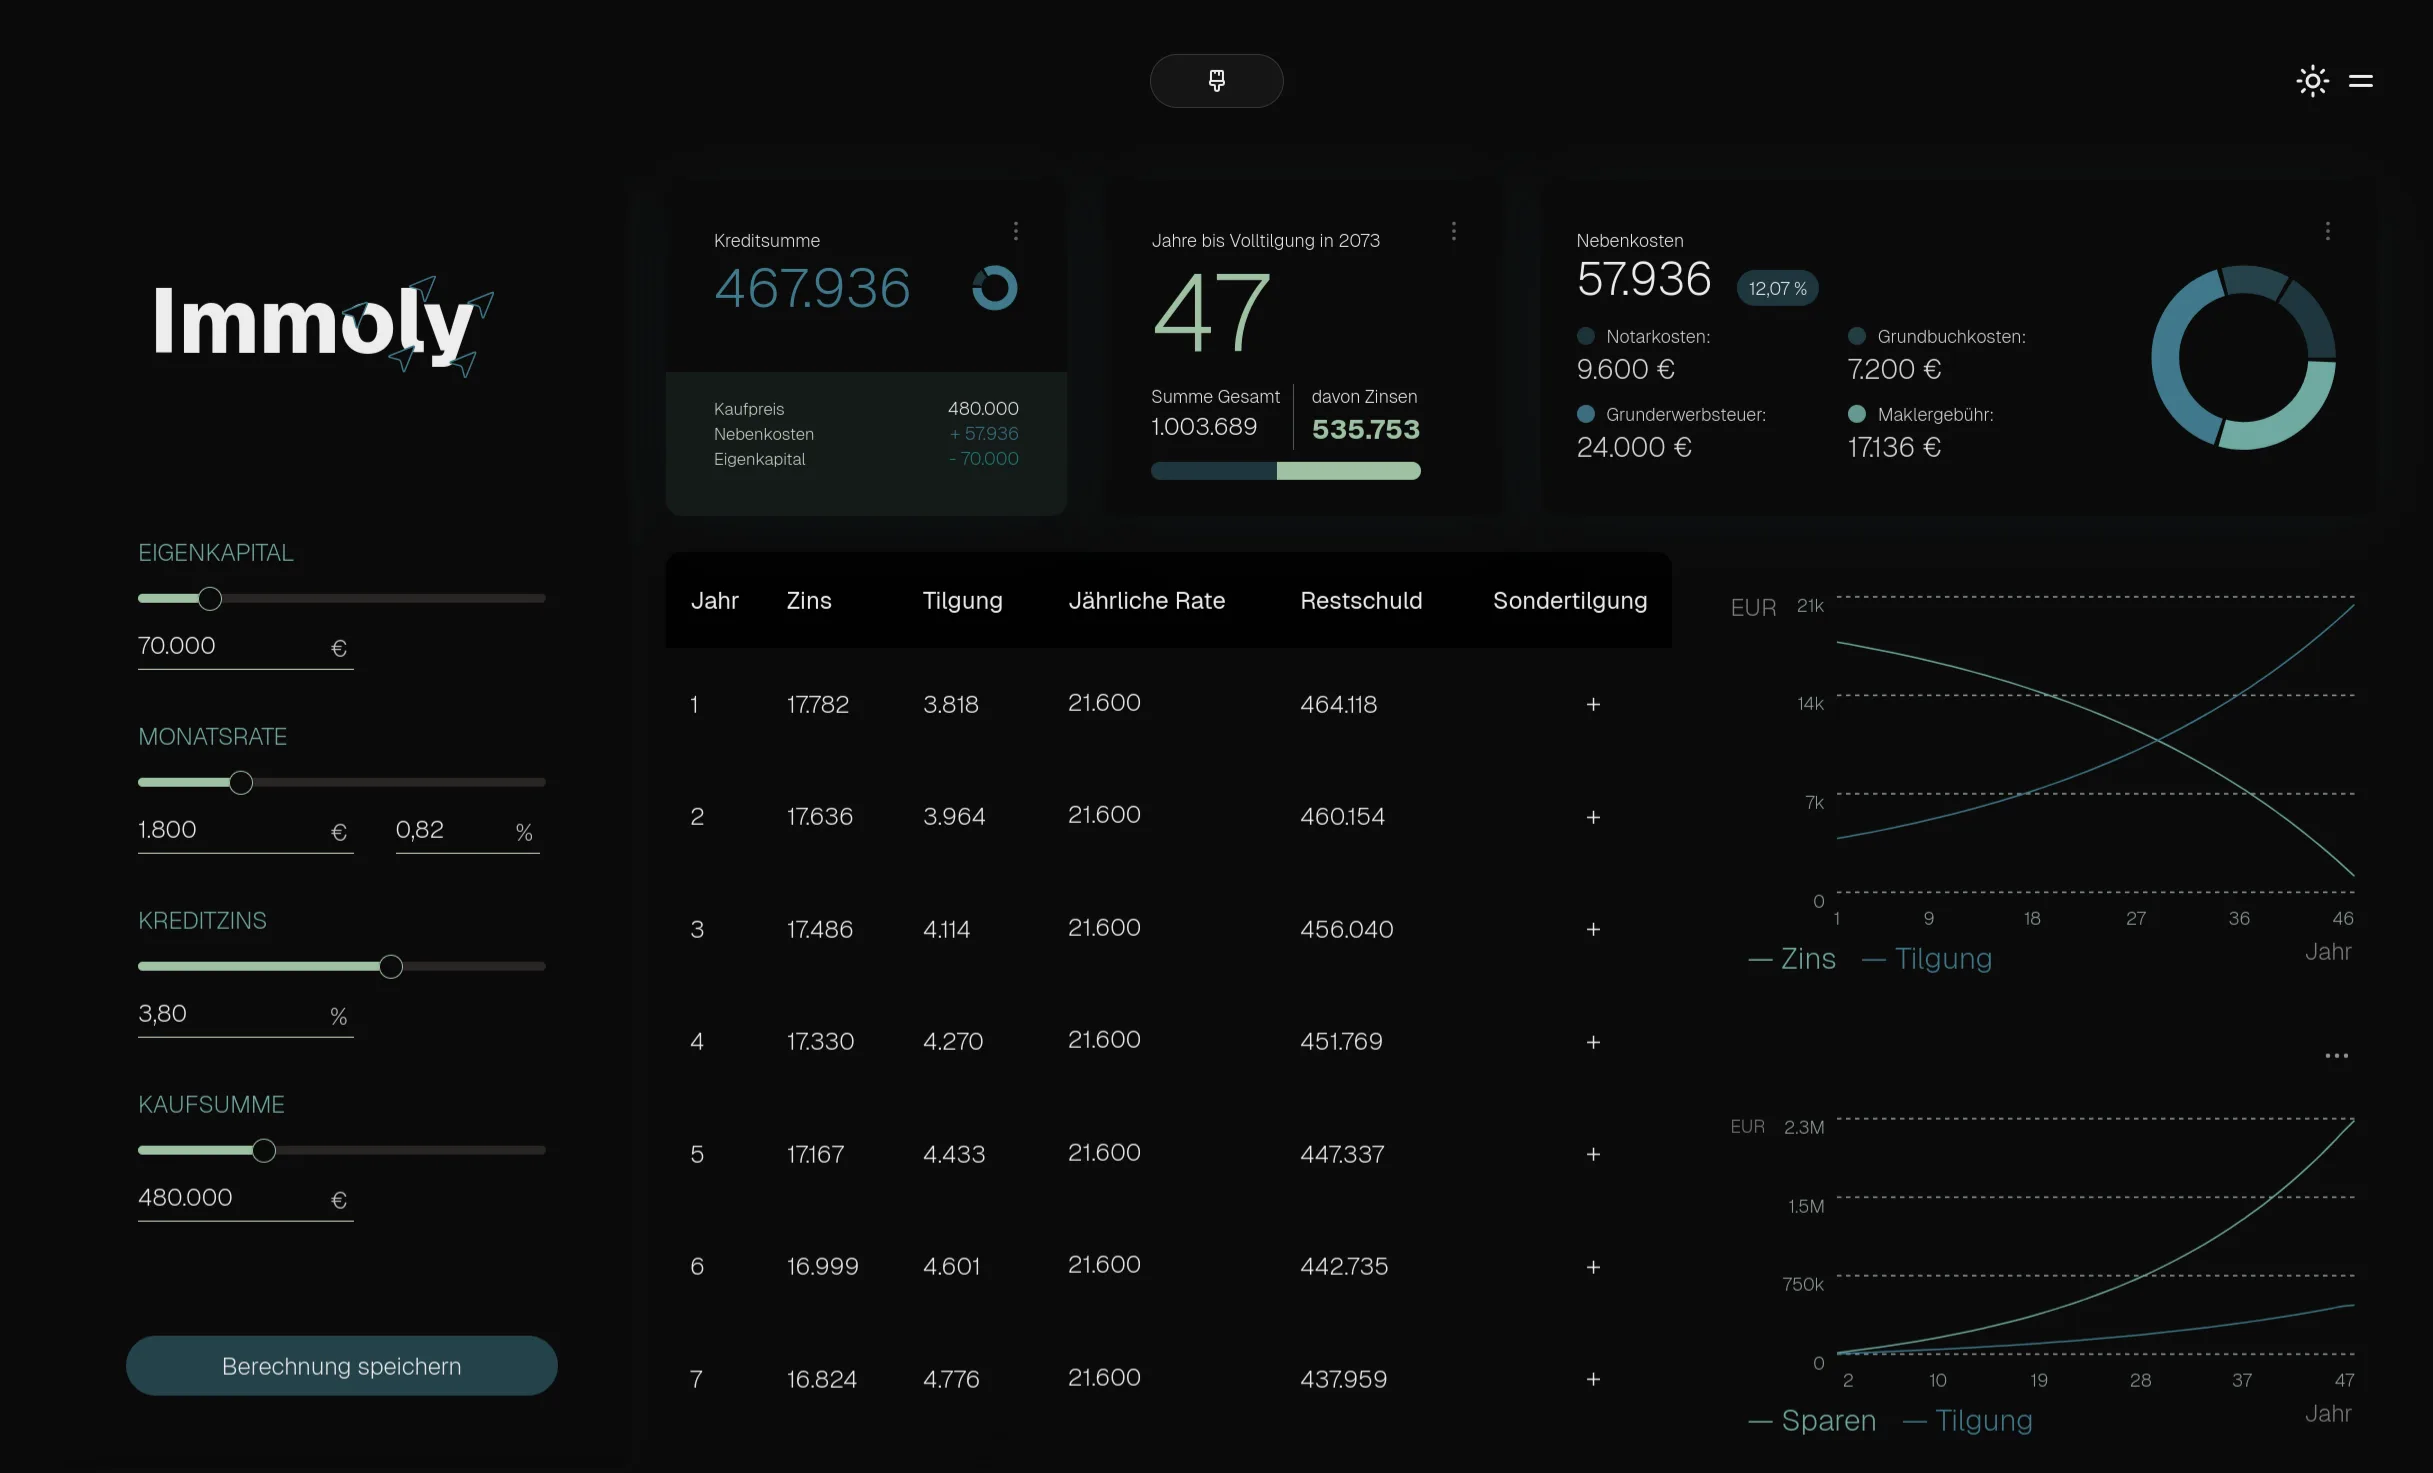Open the Jahre bis Volltilgung card options
Screen dimensions: 2433x1473
(1454, 231)
